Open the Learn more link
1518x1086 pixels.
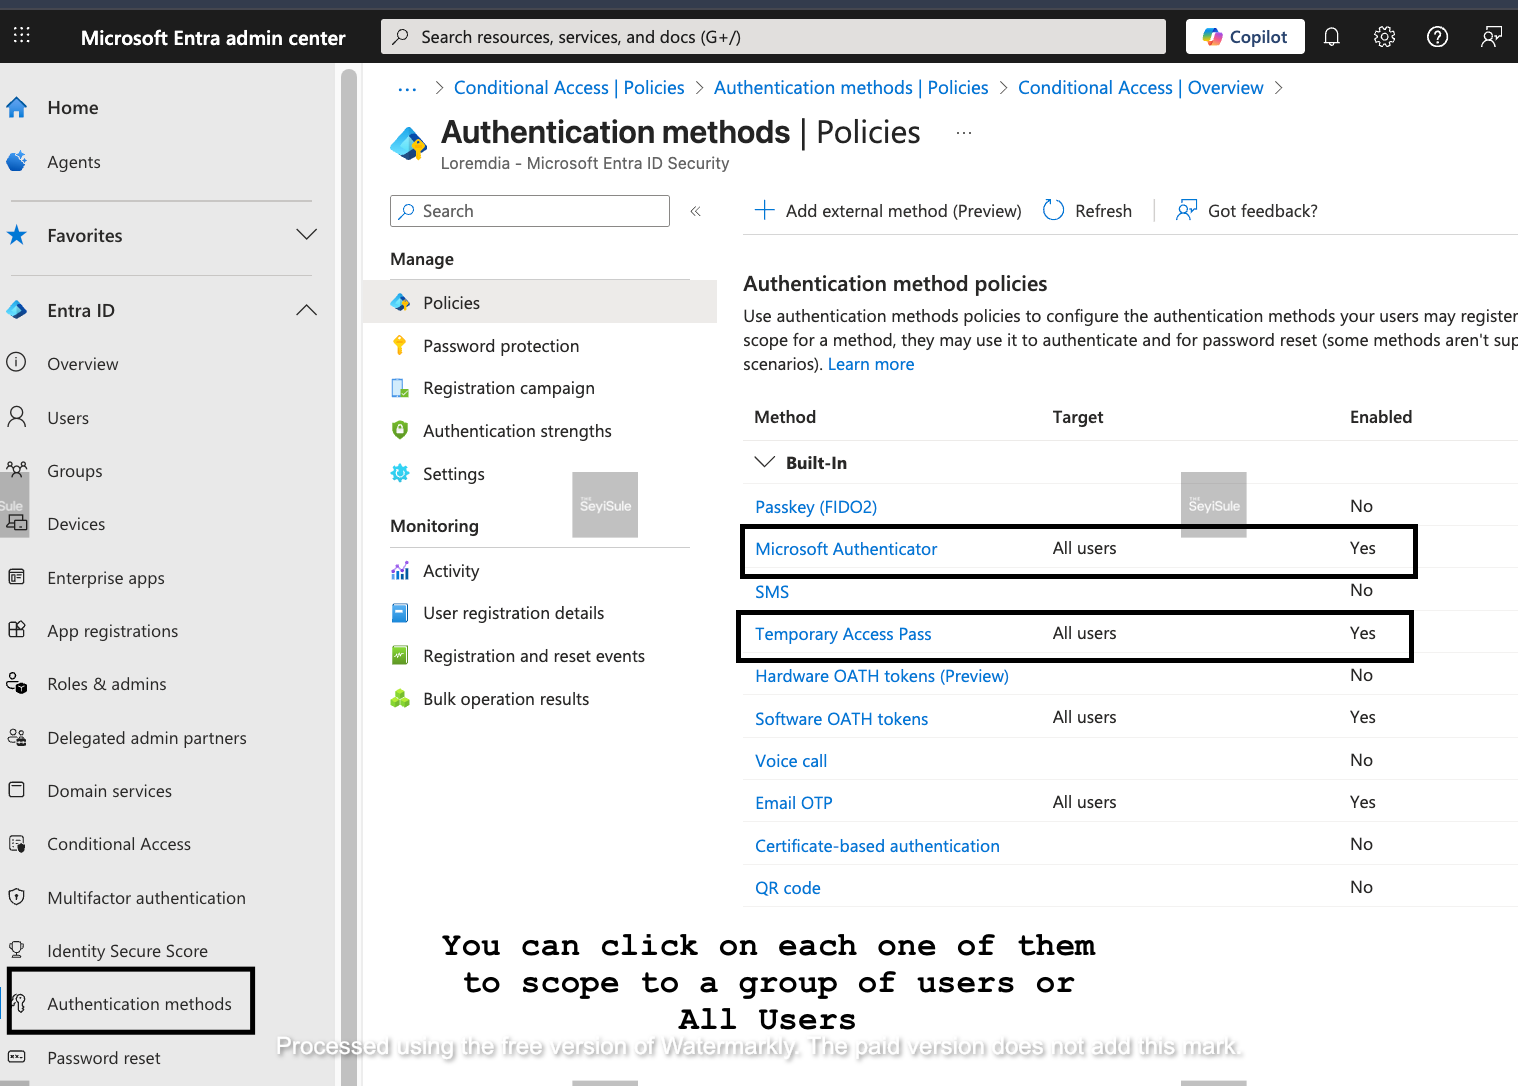(x=871, y=364)
